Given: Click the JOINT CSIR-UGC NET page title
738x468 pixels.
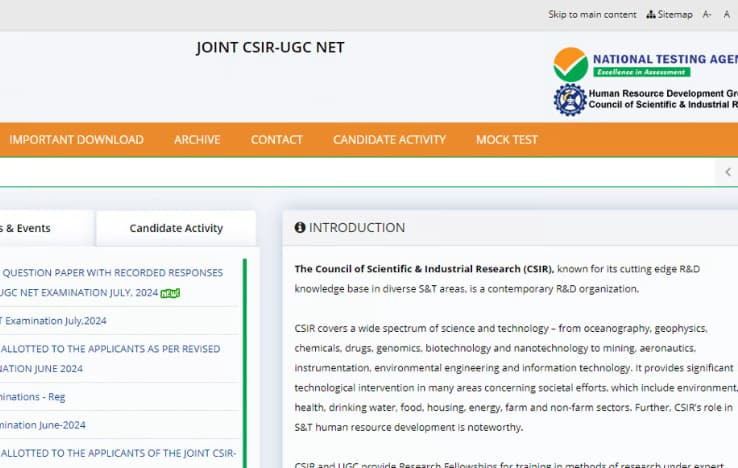Looking at the screenshot, I should click(270, 48).
